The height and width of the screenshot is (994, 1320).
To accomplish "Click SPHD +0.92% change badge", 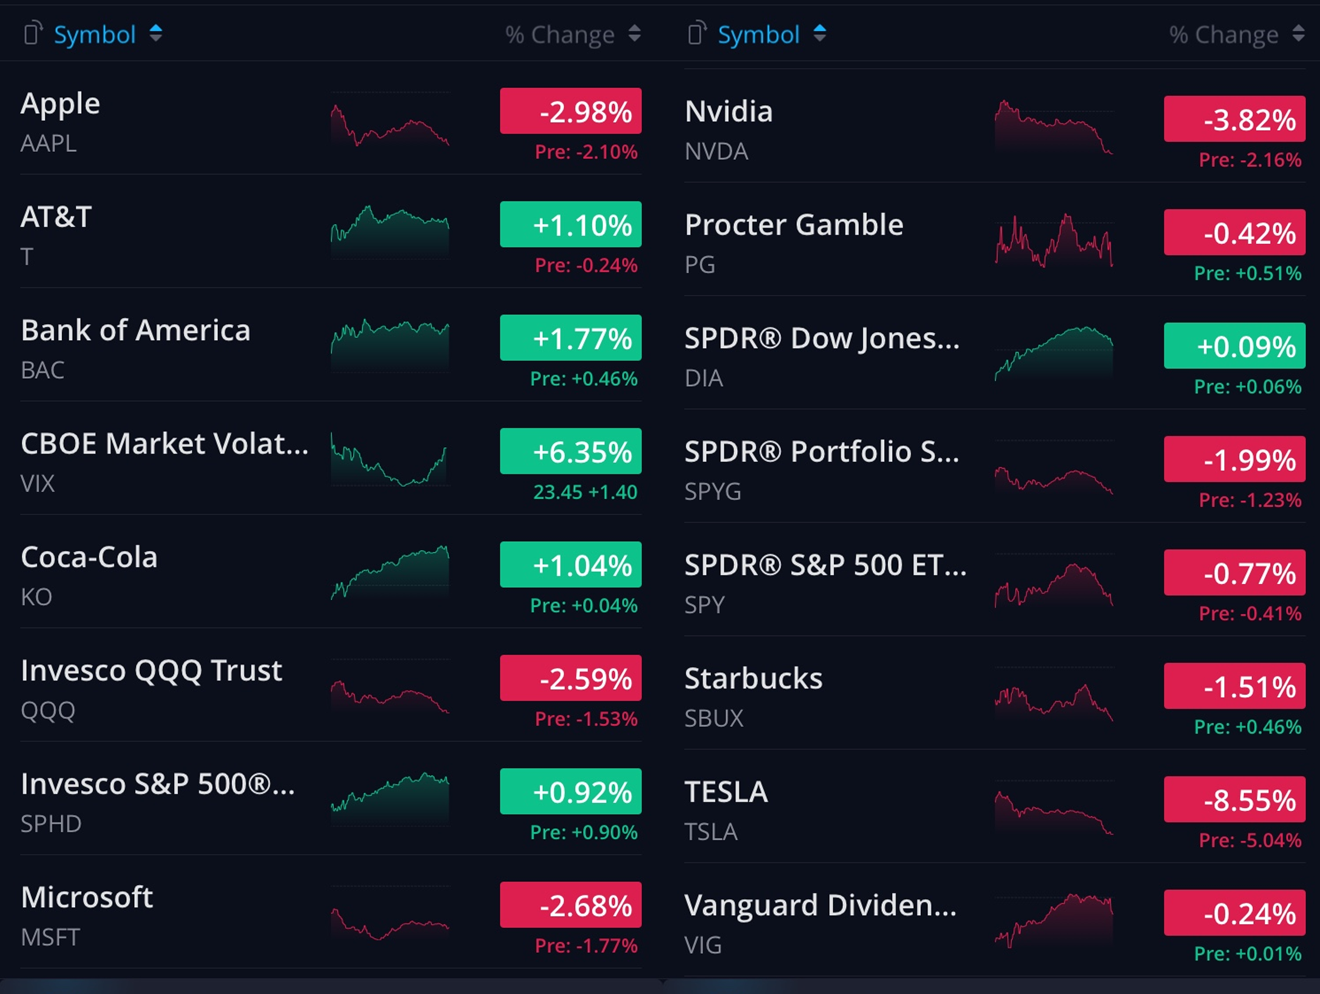I will tap(571, 792).
